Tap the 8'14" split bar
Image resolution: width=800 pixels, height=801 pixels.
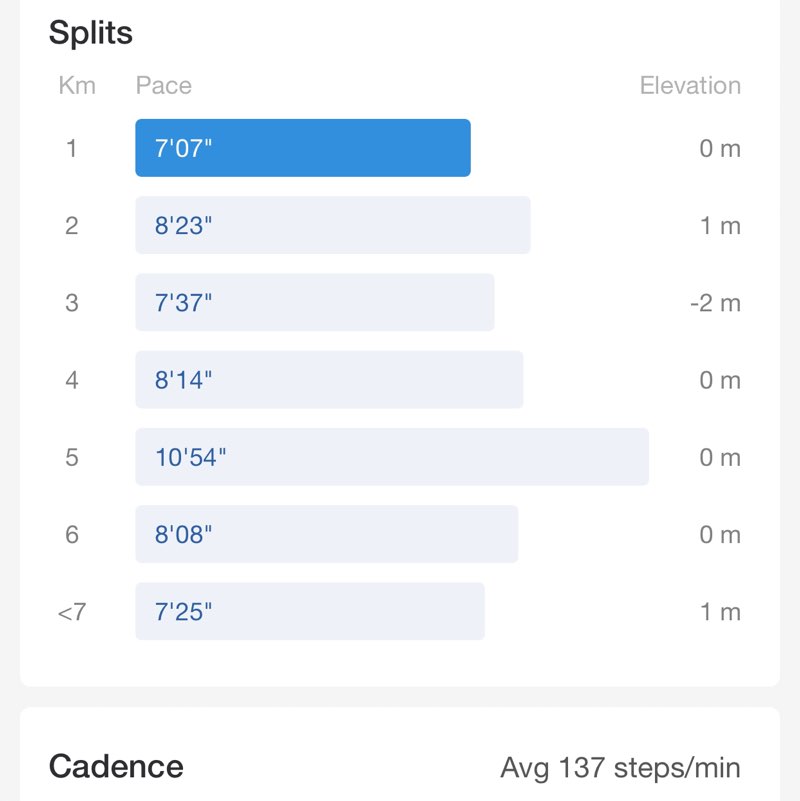click(329, 380)
